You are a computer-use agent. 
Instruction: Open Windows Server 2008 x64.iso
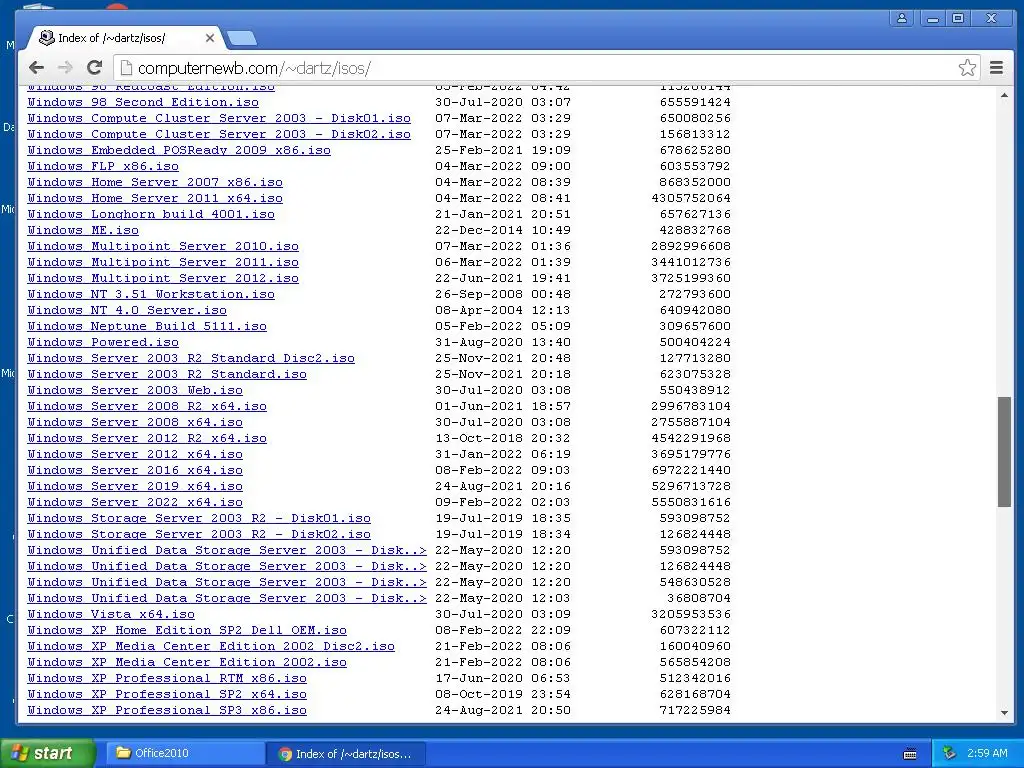[135, 423]
